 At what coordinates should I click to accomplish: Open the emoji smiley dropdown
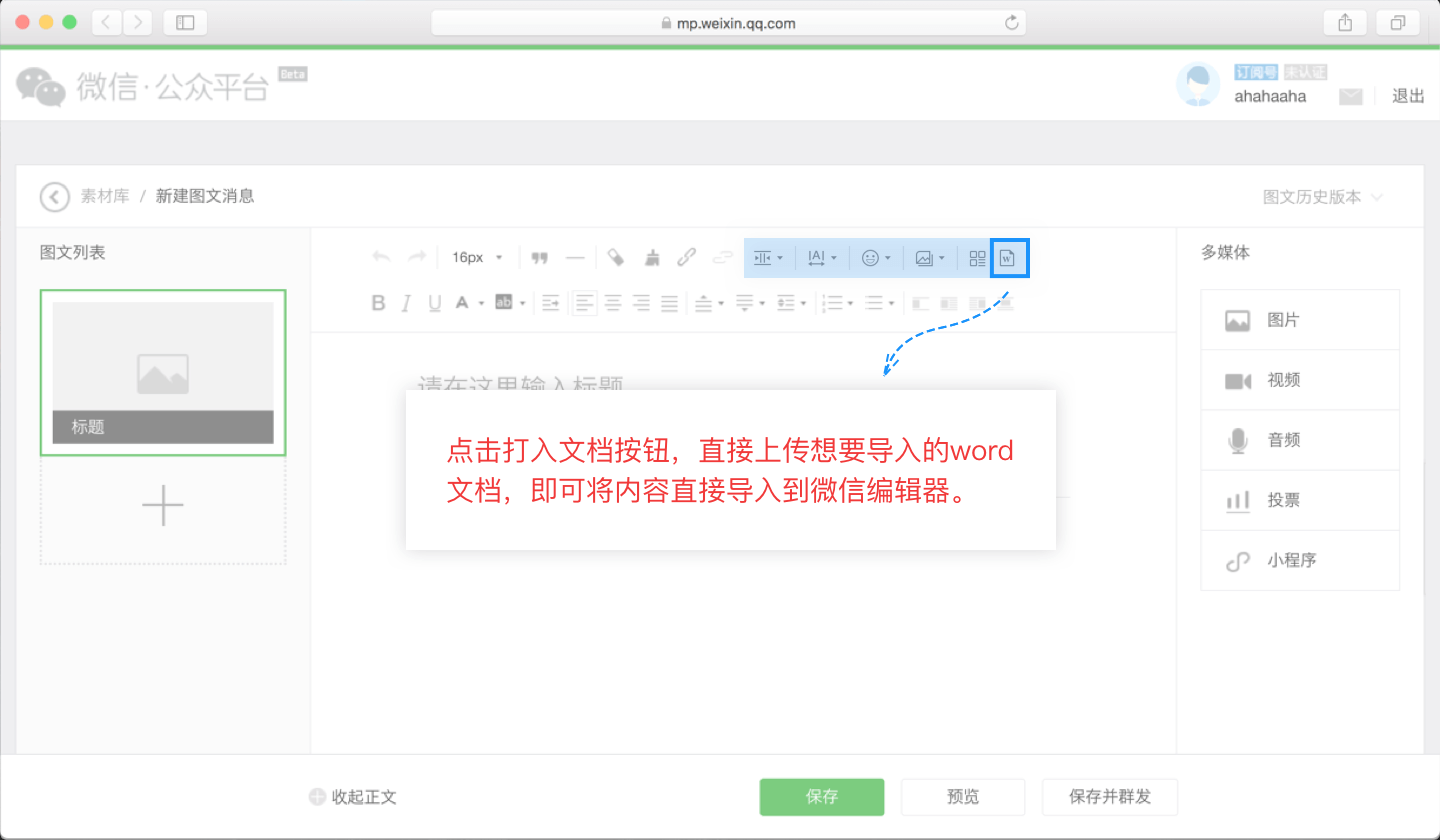pos(876,258)
